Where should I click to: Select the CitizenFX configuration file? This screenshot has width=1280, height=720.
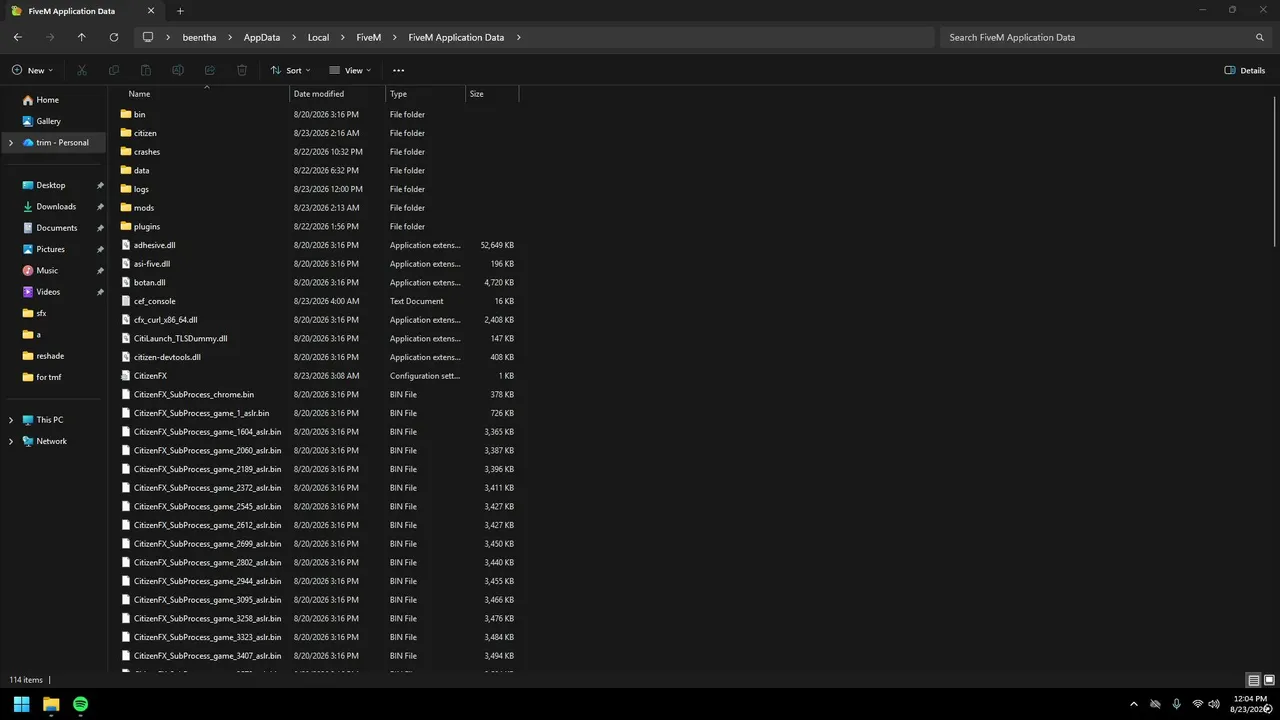[150, 376]
